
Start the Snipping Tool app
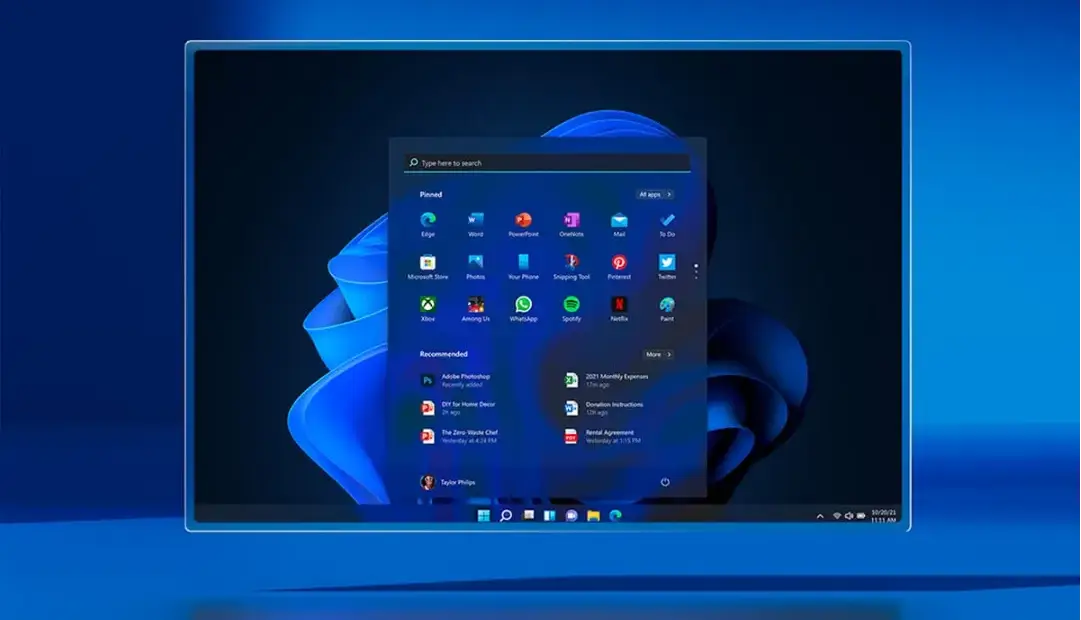tap(571, 263)
